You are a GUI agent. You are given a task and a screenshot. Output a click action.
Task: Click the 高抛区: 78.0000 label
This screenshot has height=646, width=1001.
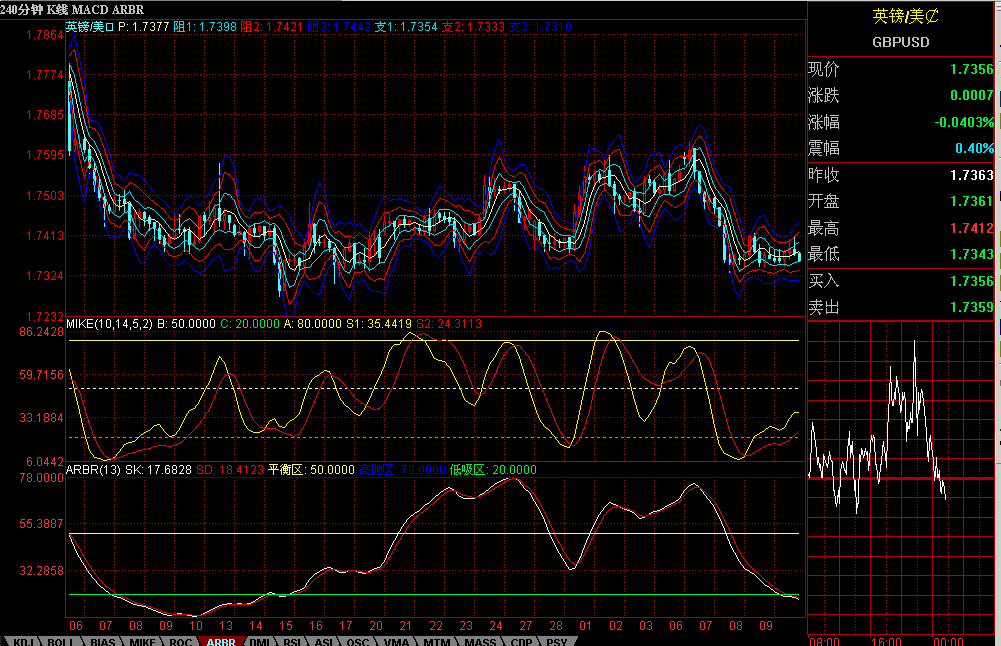pos(402,470)
